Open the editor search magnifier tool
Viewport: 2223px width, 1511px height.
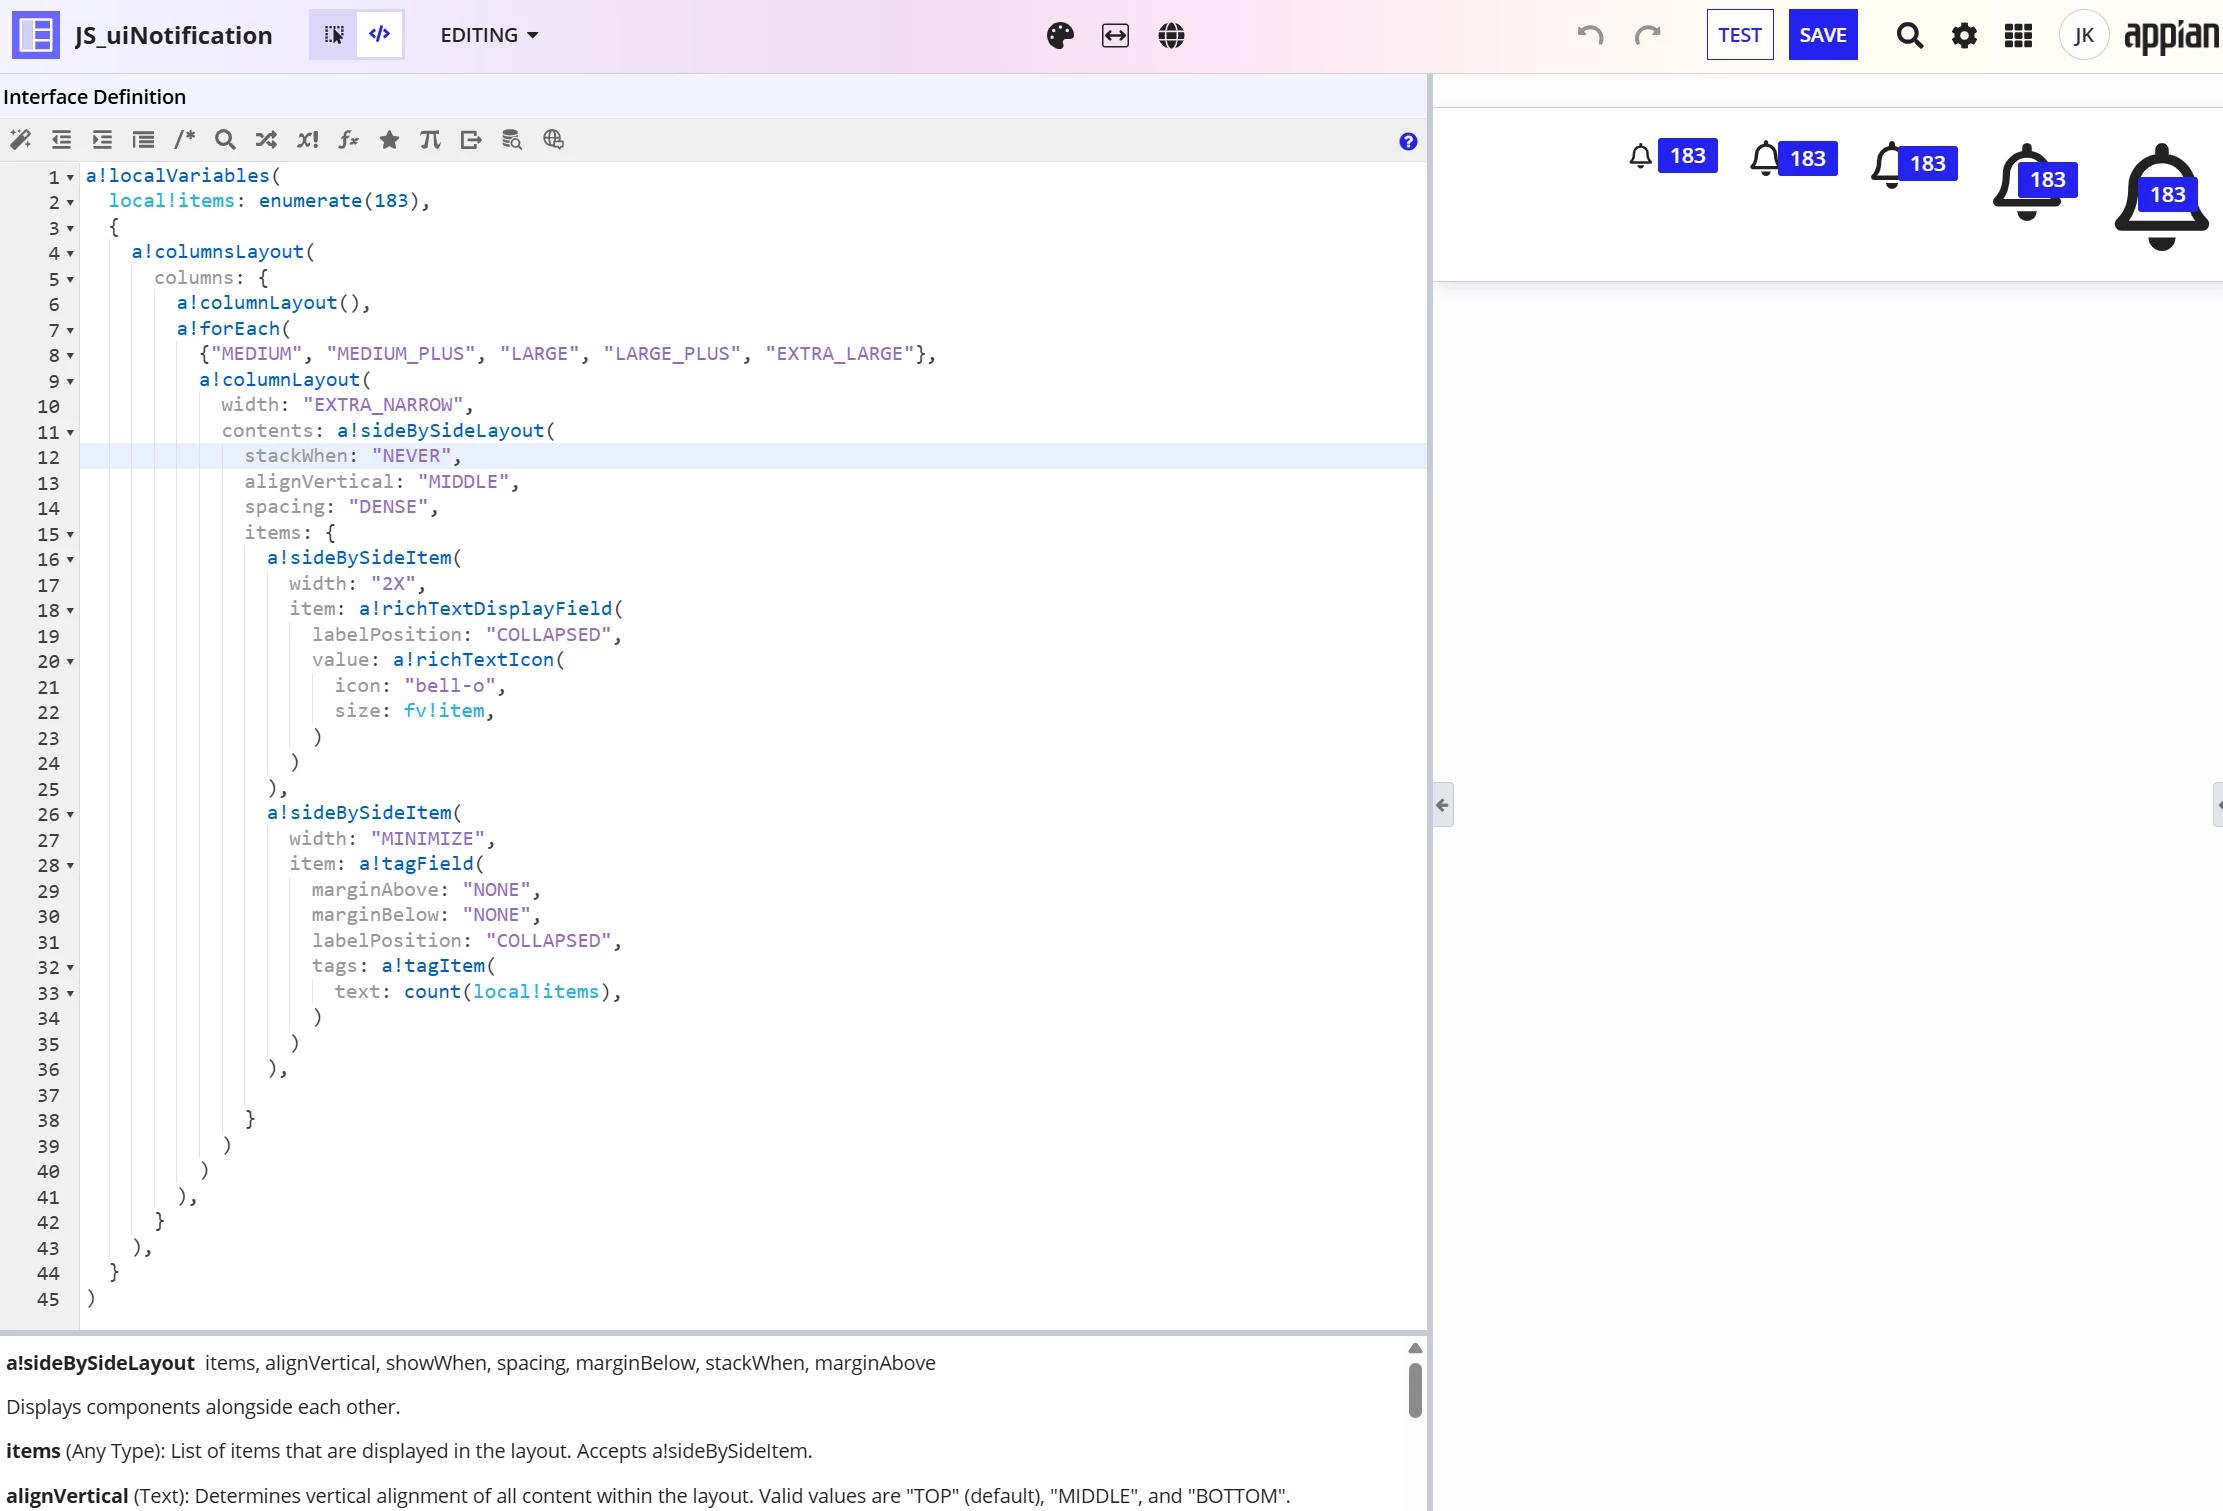225,140
